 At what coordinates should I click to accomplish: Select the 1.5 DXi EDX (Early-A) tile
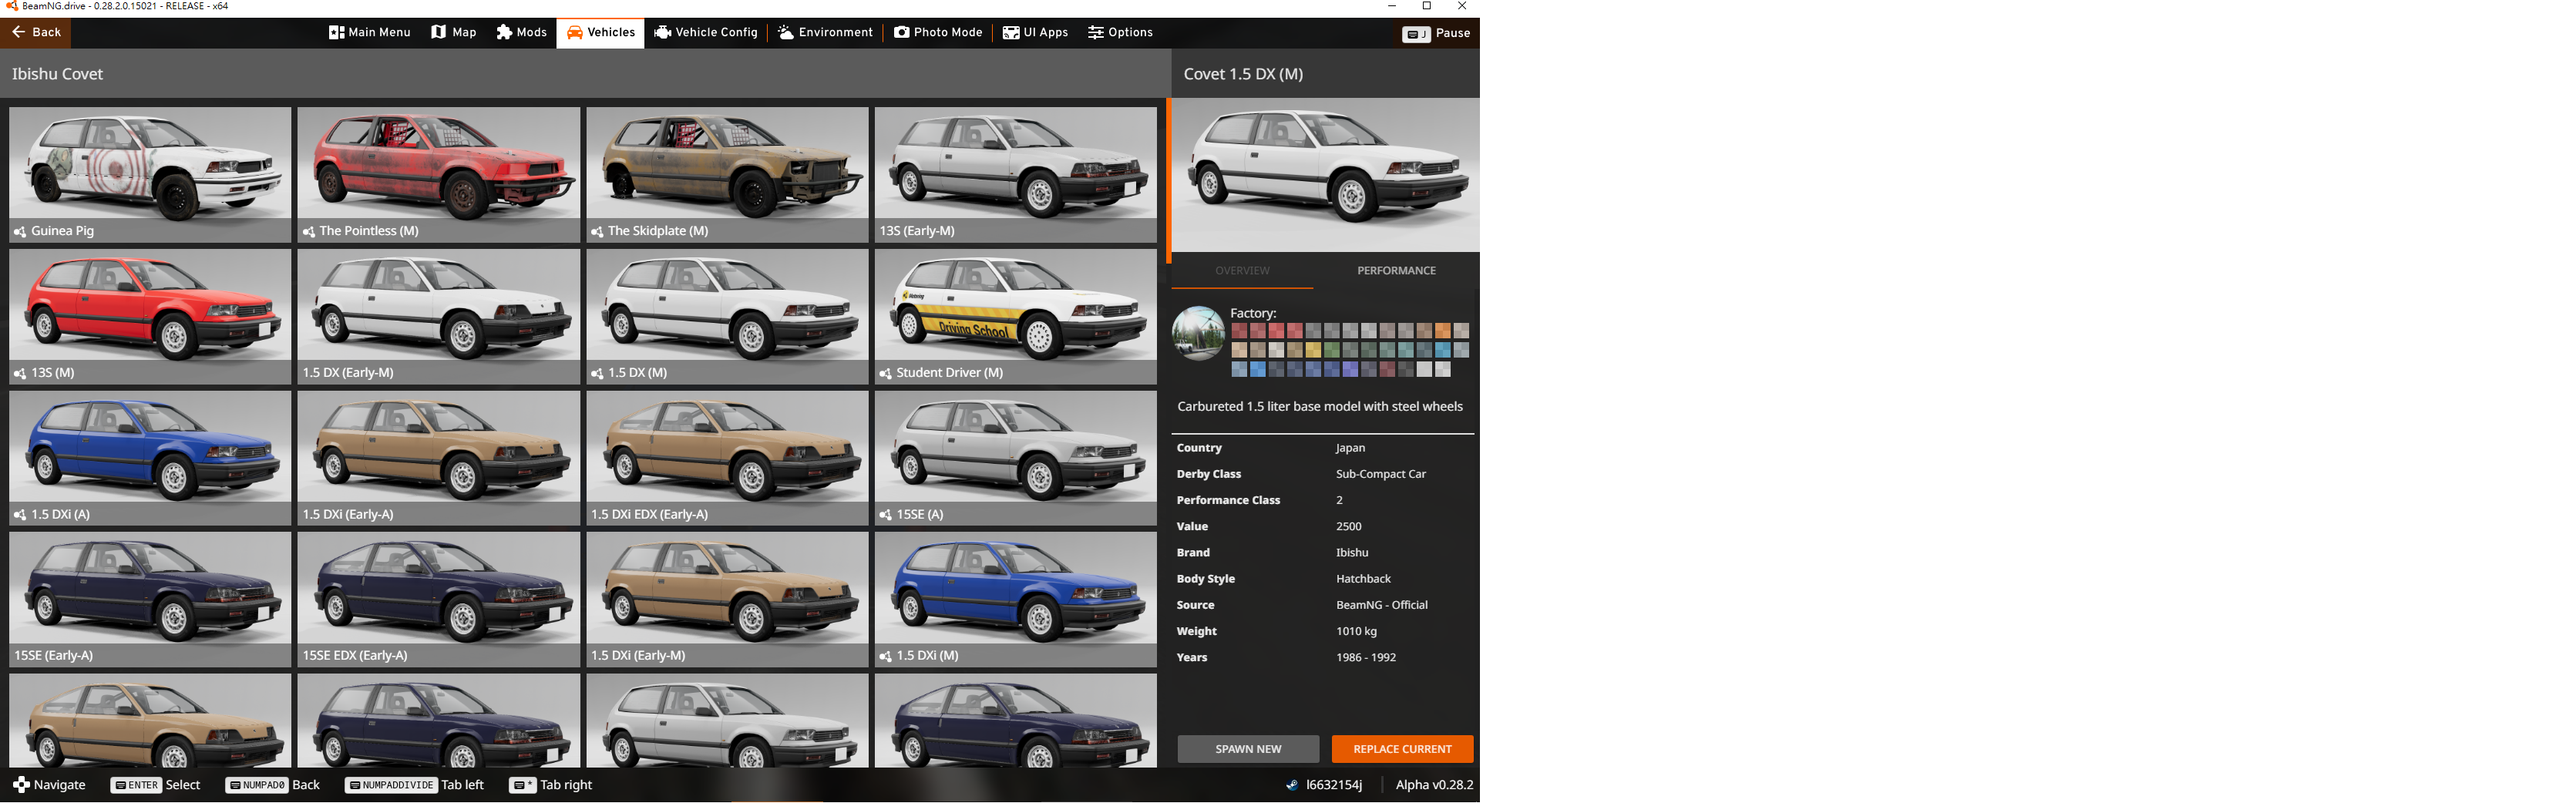click(x=727, y=458)
